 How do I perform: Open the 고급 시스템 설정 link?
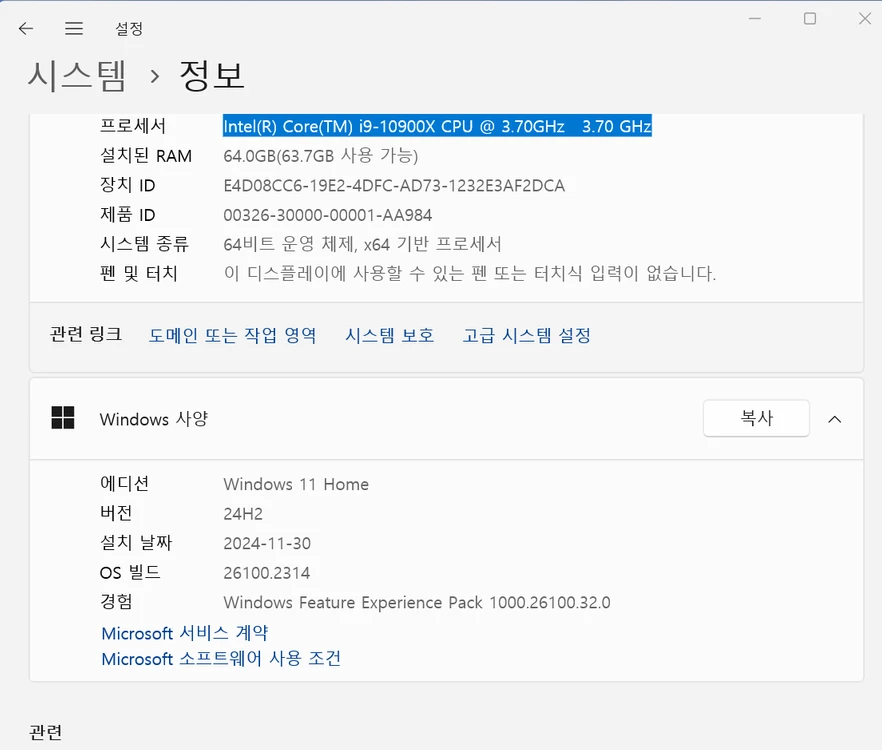526,336
